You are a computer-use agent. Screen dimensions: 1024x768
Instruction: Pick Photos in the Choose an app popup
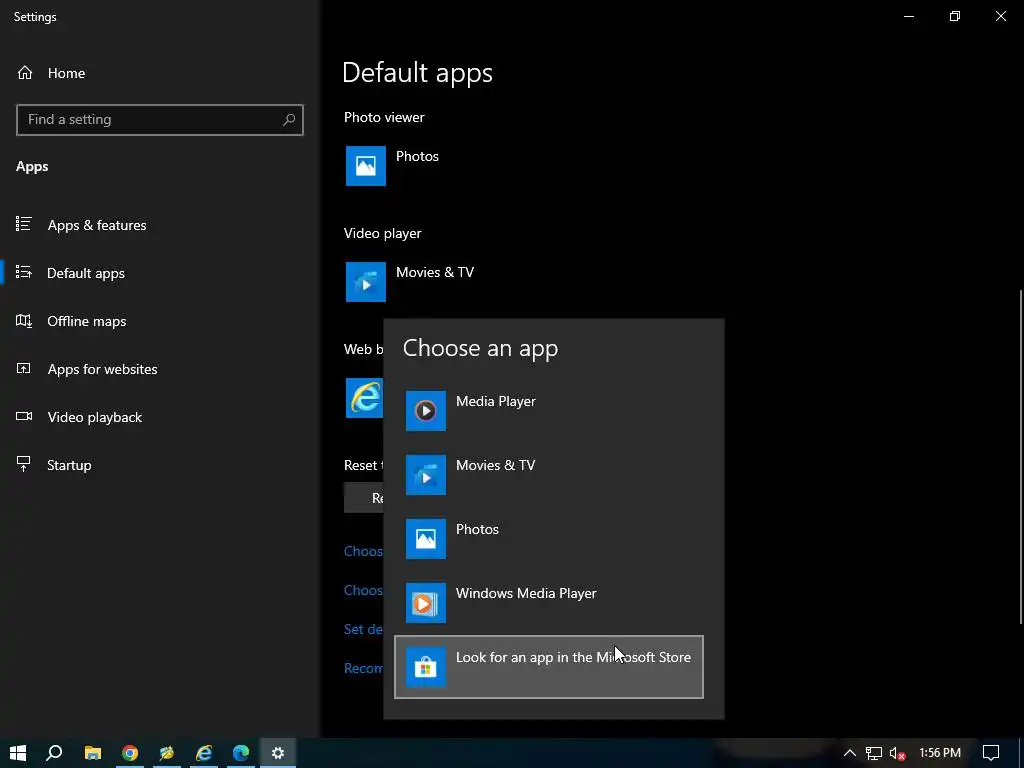coord(549,539)
